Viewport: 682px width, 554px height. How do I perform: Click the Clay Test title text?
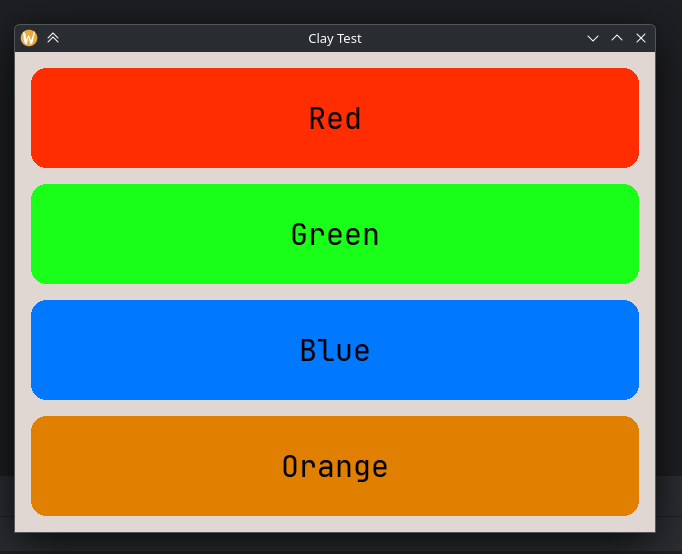[334, 38]
